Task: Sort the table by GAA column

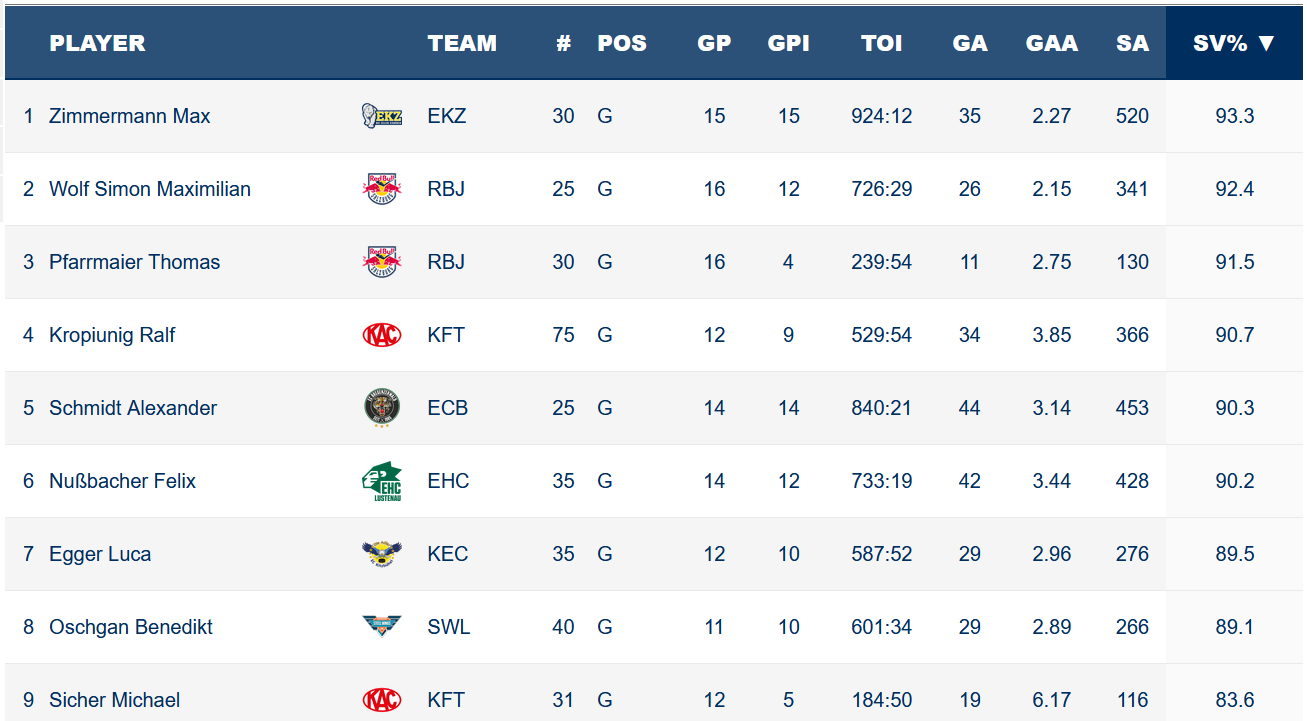Action: (x=1051, y=43)
